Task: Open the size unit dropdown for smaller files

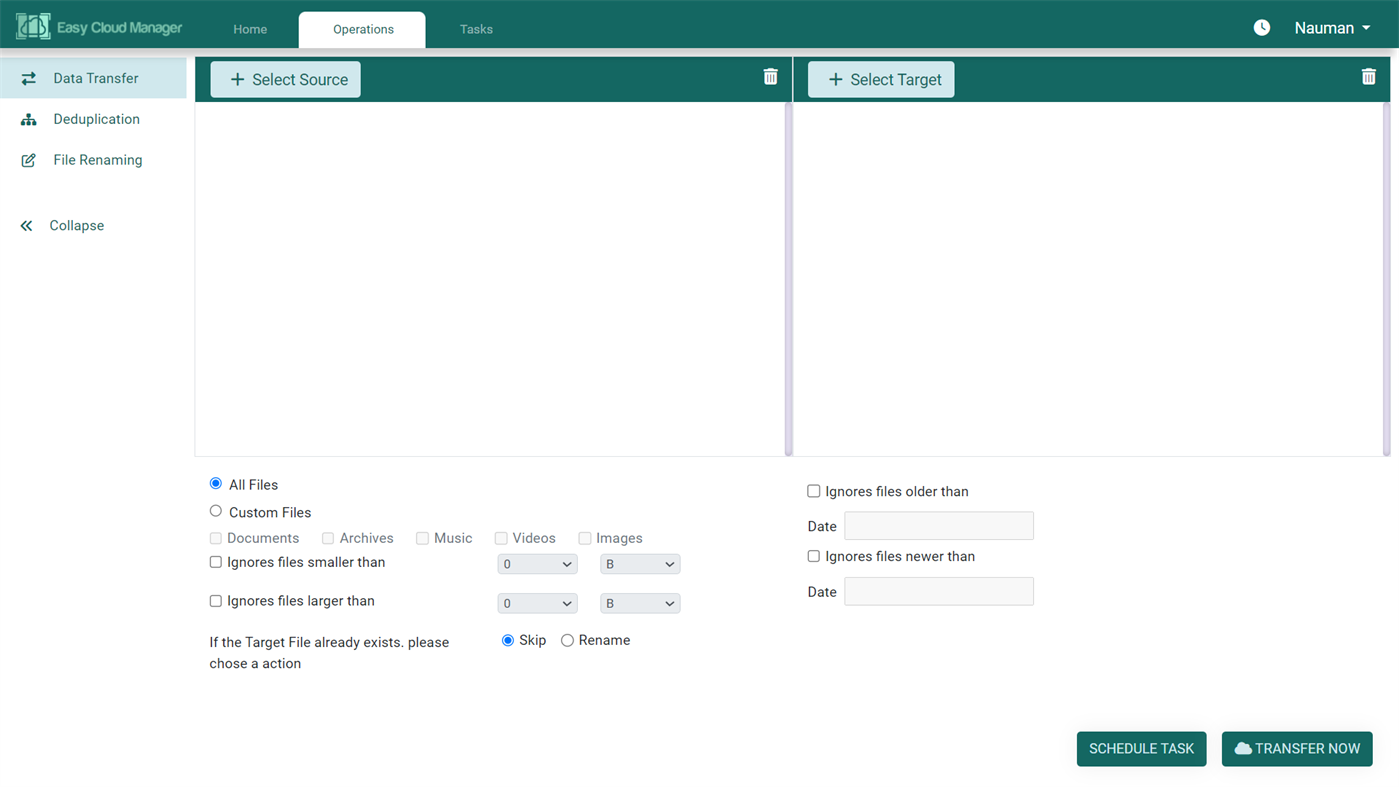Action: coord(639,563)
